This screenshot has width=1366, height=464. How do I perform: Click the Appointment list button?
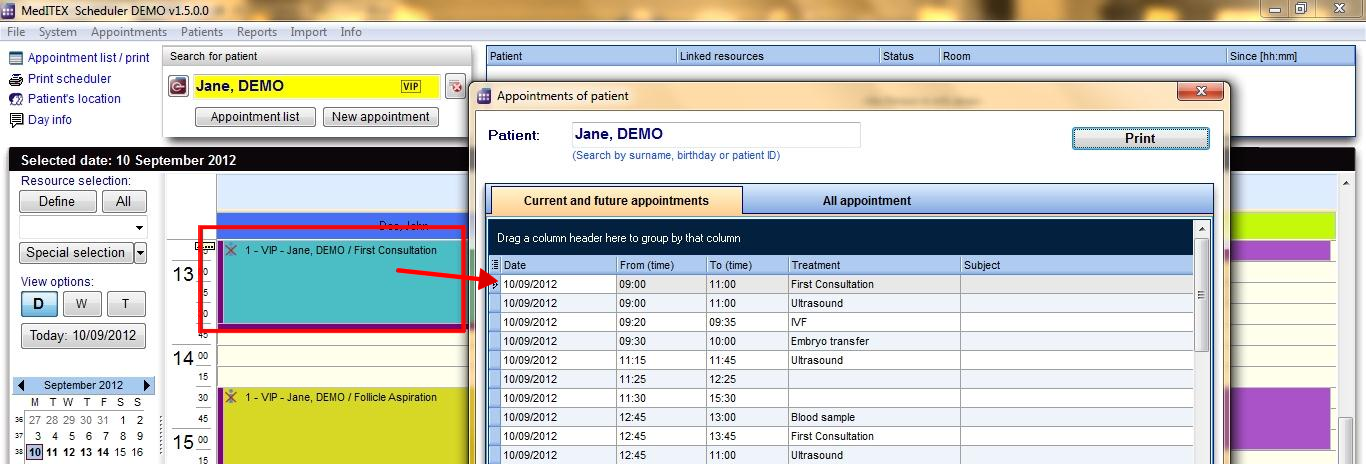pos(255,117)
